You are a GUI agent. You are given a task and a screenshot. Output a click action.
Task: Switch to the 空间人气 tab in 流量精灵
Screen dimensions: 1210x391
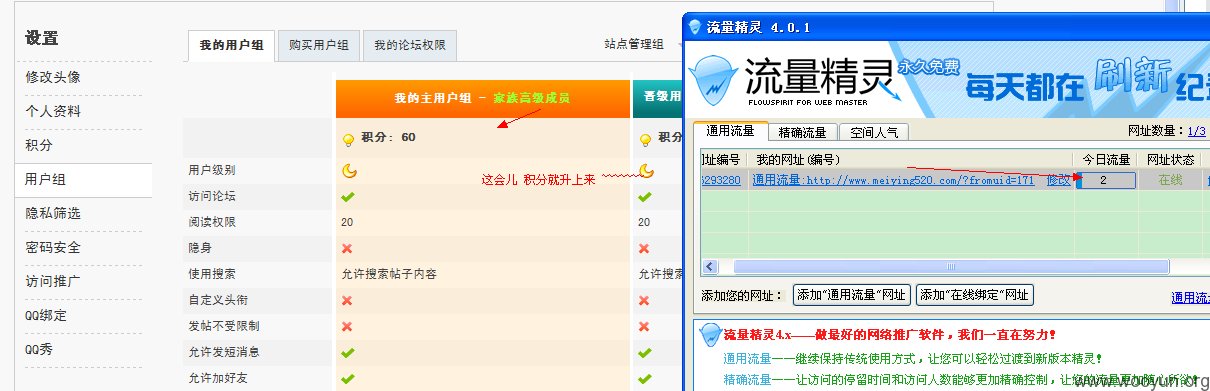click(x=874, y=132)
